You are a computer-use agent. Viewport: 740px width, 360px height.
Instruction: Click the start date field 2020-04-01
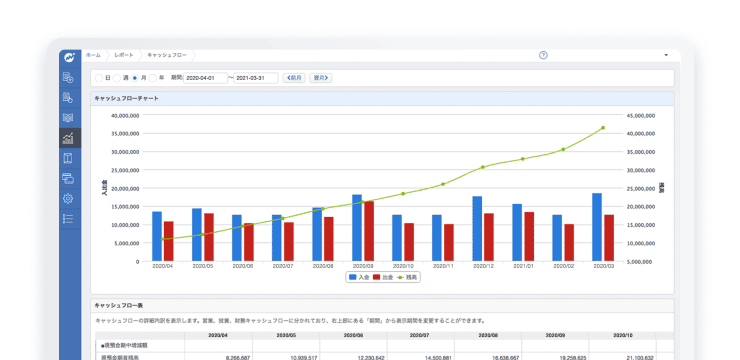205,78
